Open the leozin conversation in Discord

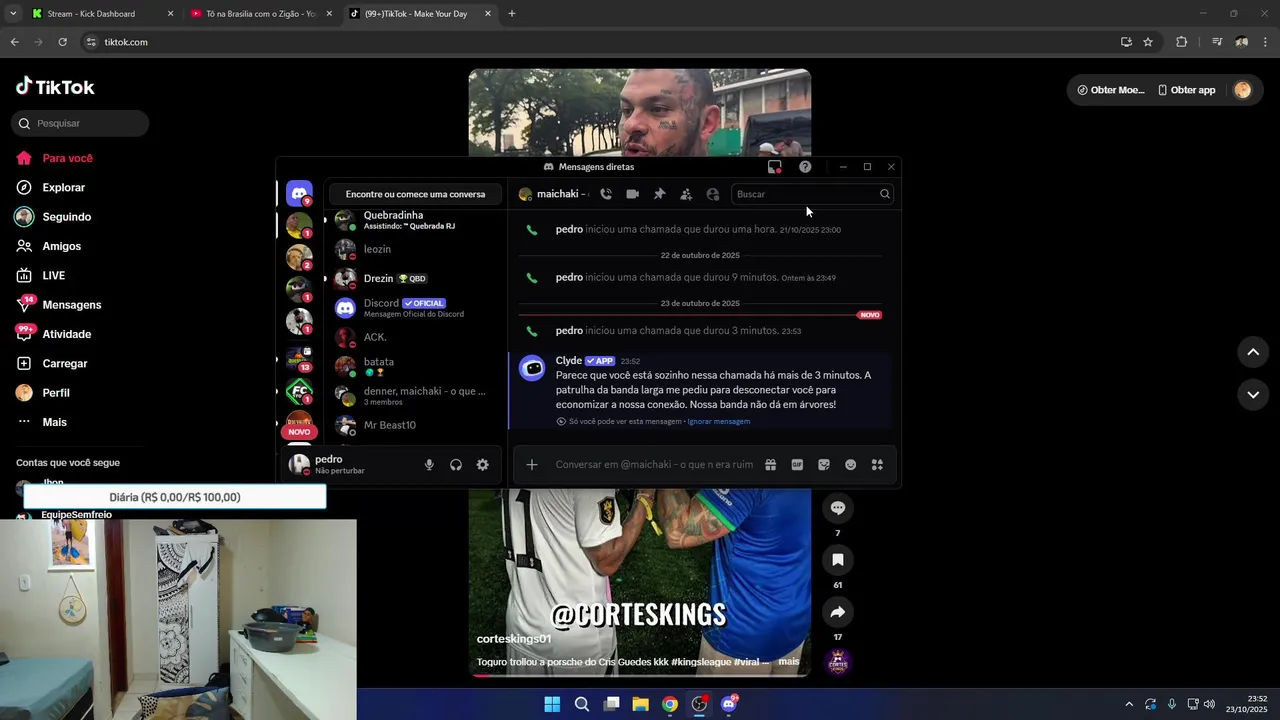[415, 249]
